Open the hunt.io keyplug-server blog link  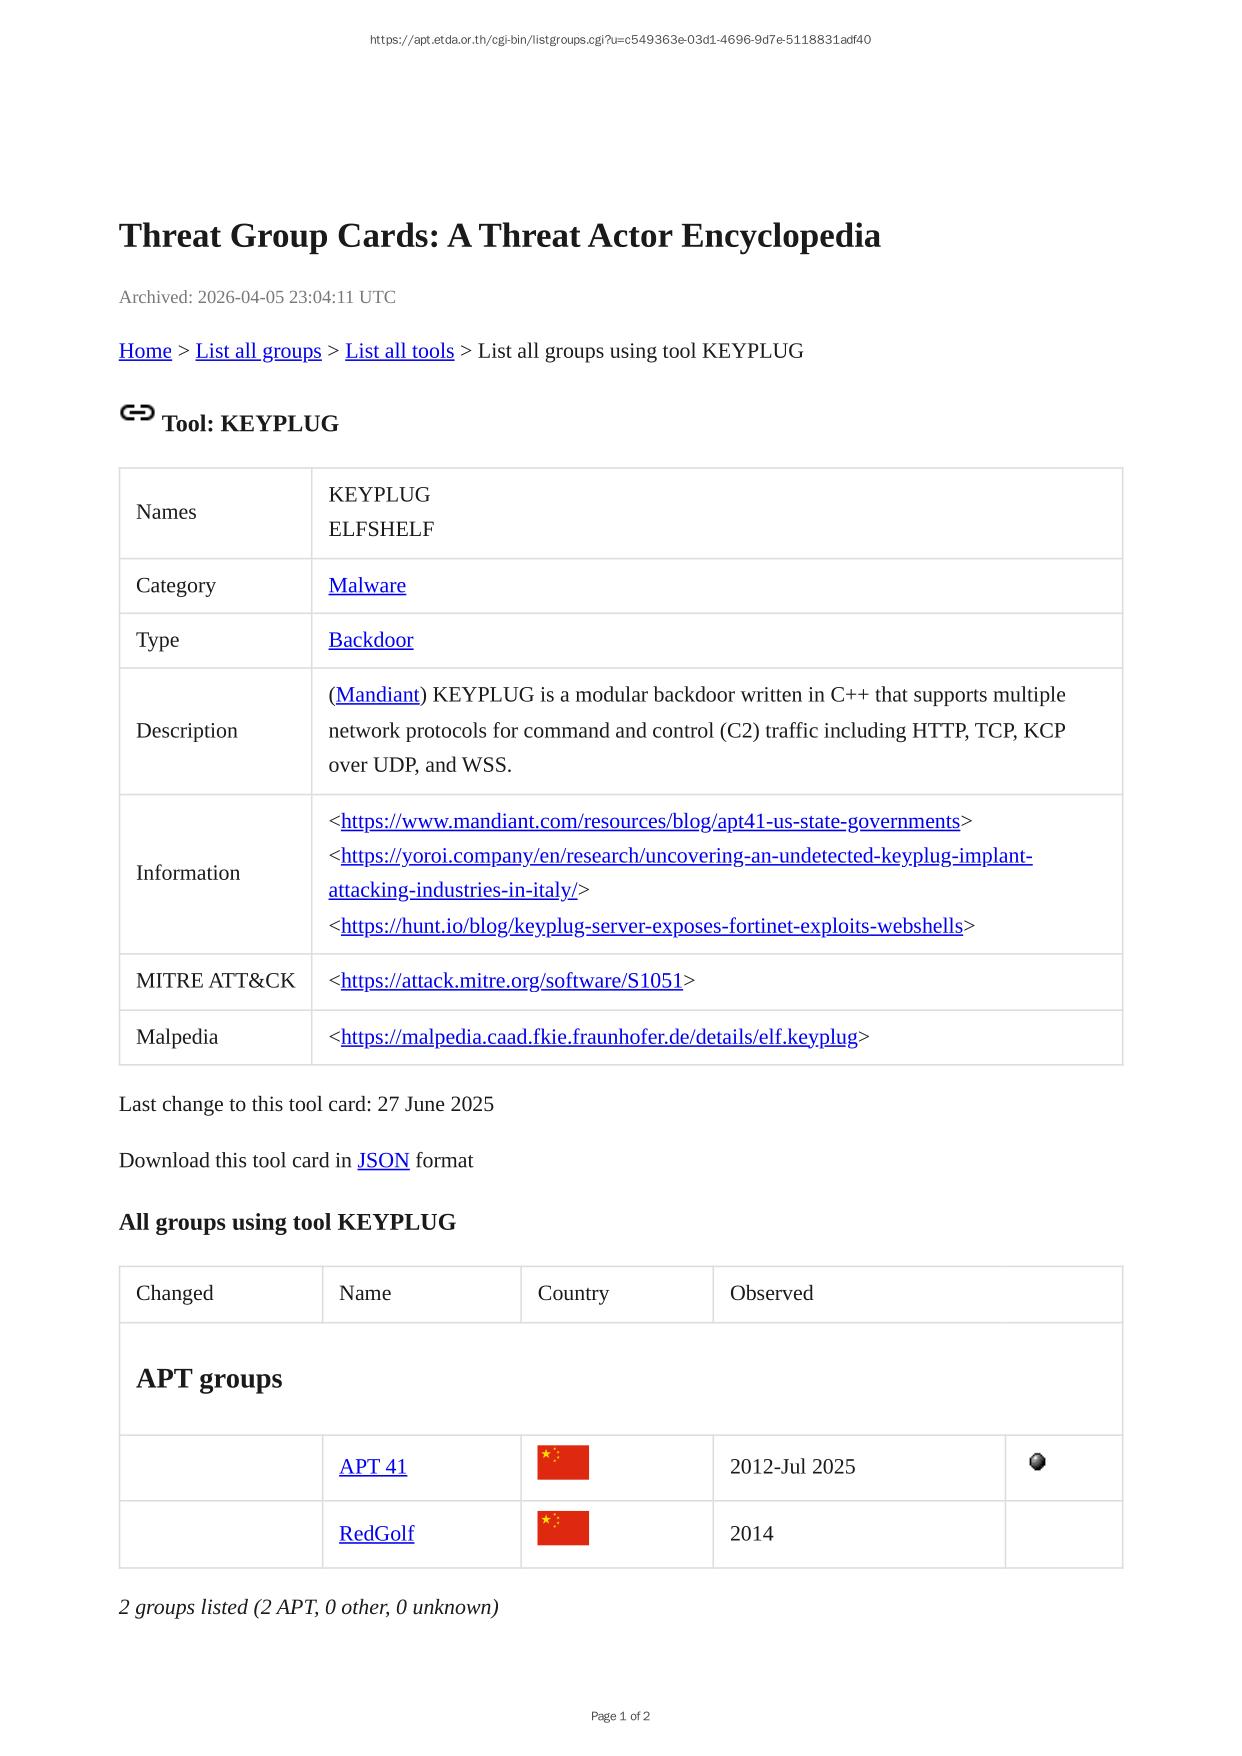(x=651, y=926)
